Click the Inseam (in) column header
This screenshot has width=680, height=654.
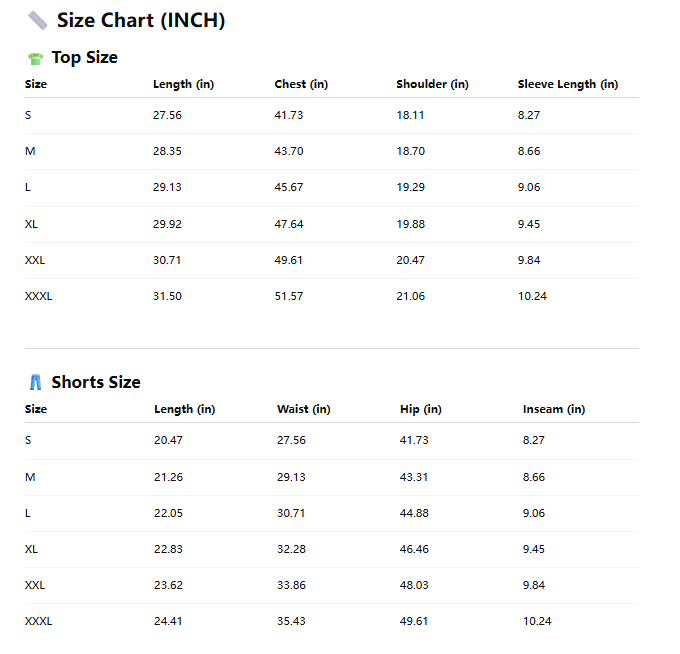click(x=553, y=409)
